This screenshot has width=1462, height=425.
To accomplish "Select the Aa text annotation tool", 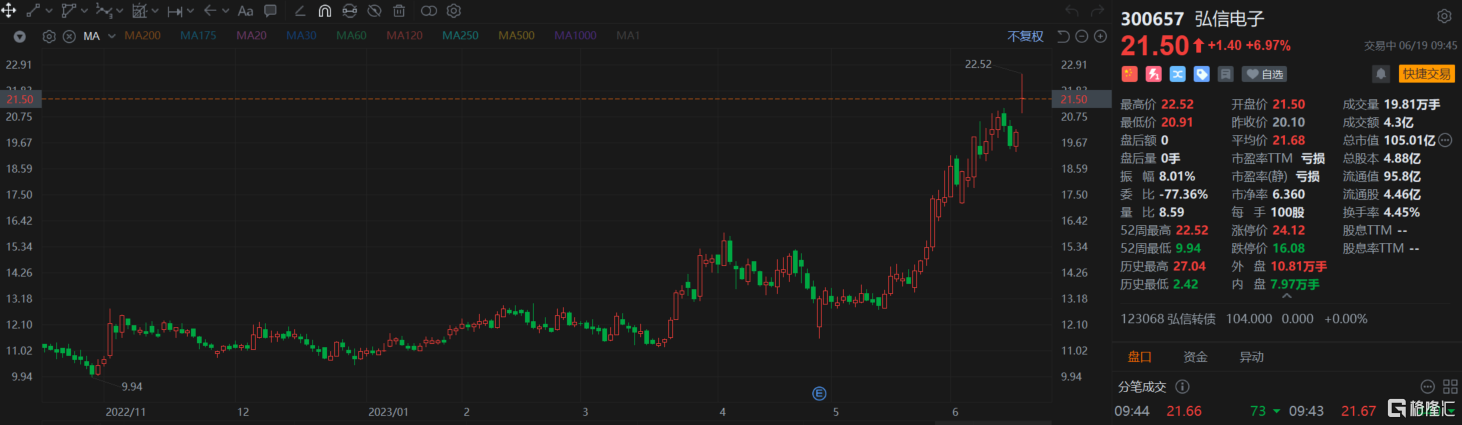I will click(x=246, y=11).
